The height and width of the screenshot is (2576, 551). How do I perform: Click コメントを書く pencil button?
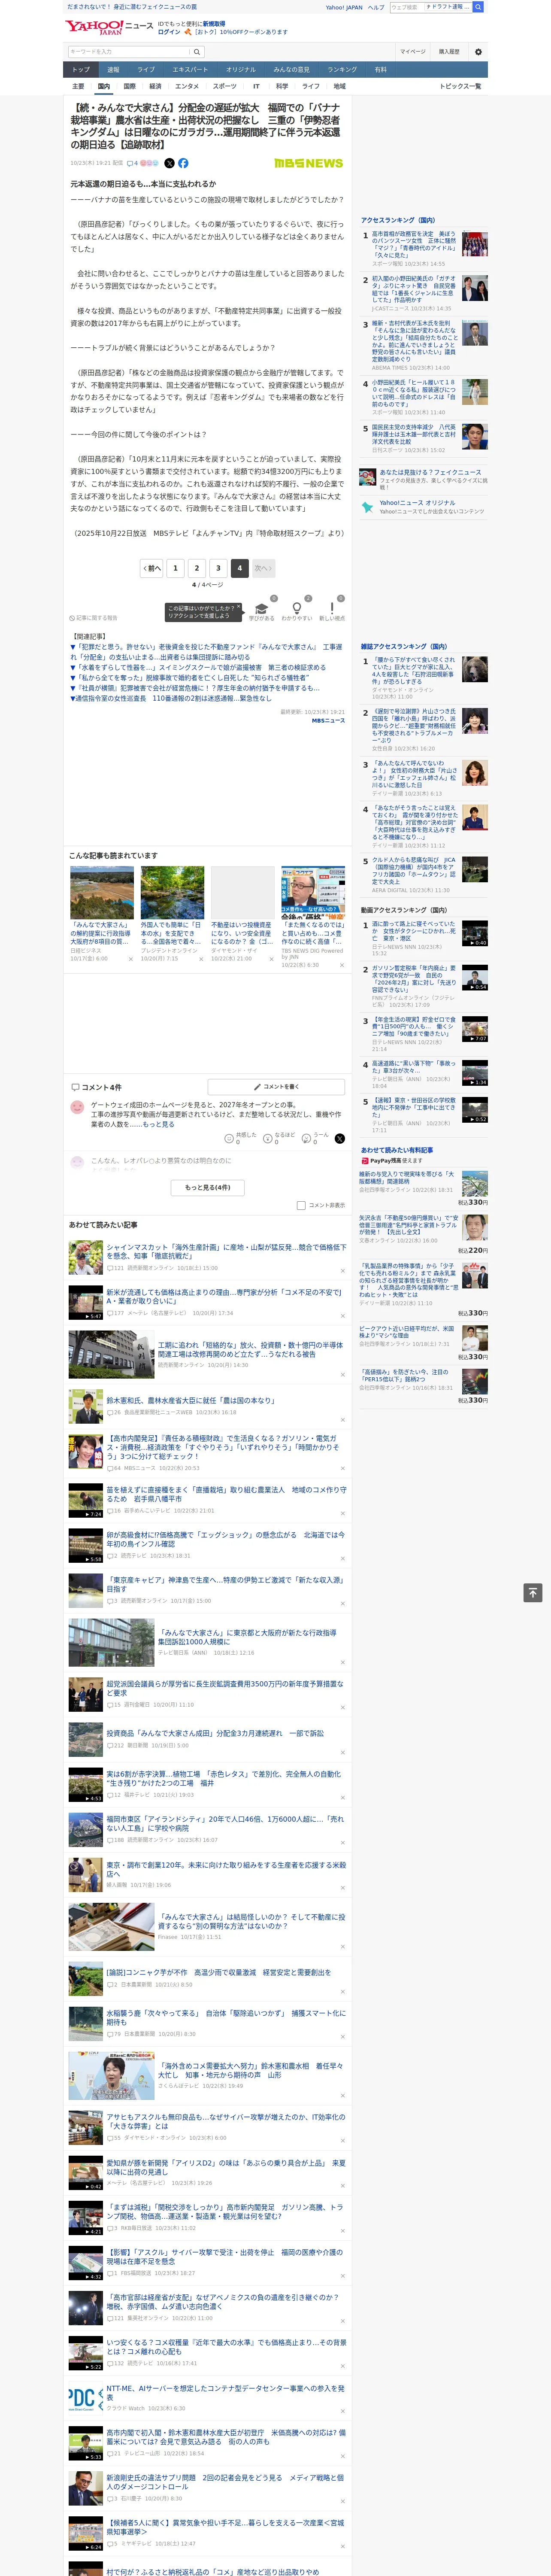click(276, 1086)
